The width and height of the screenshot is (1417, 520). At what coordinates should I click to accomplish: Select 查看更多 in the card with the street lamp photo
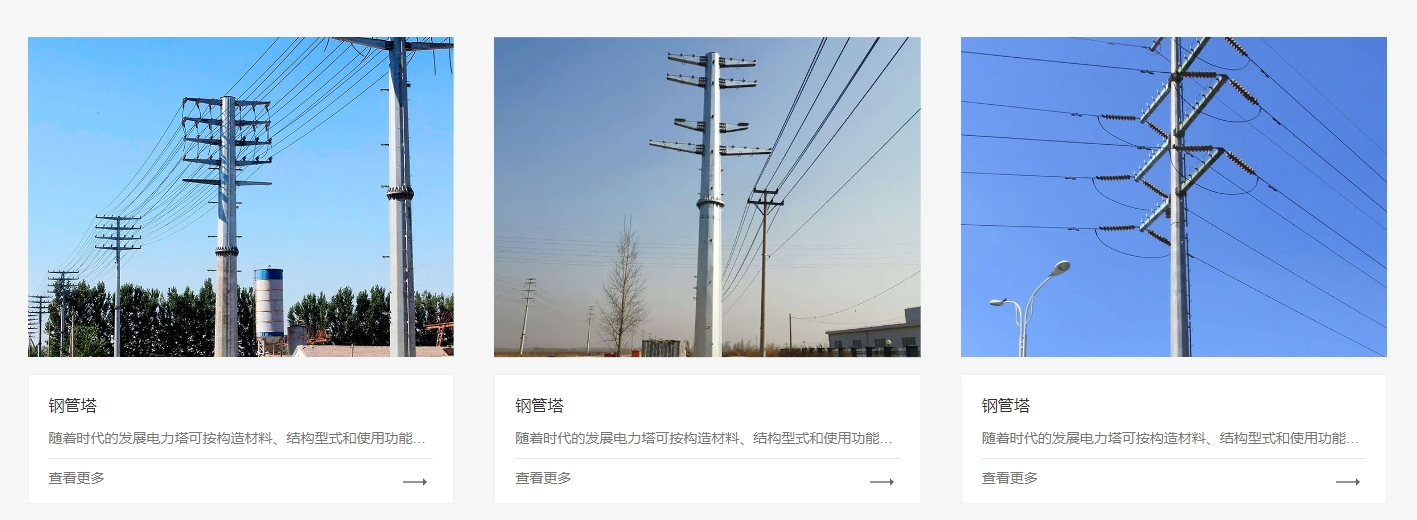[x=1010, y=478]
